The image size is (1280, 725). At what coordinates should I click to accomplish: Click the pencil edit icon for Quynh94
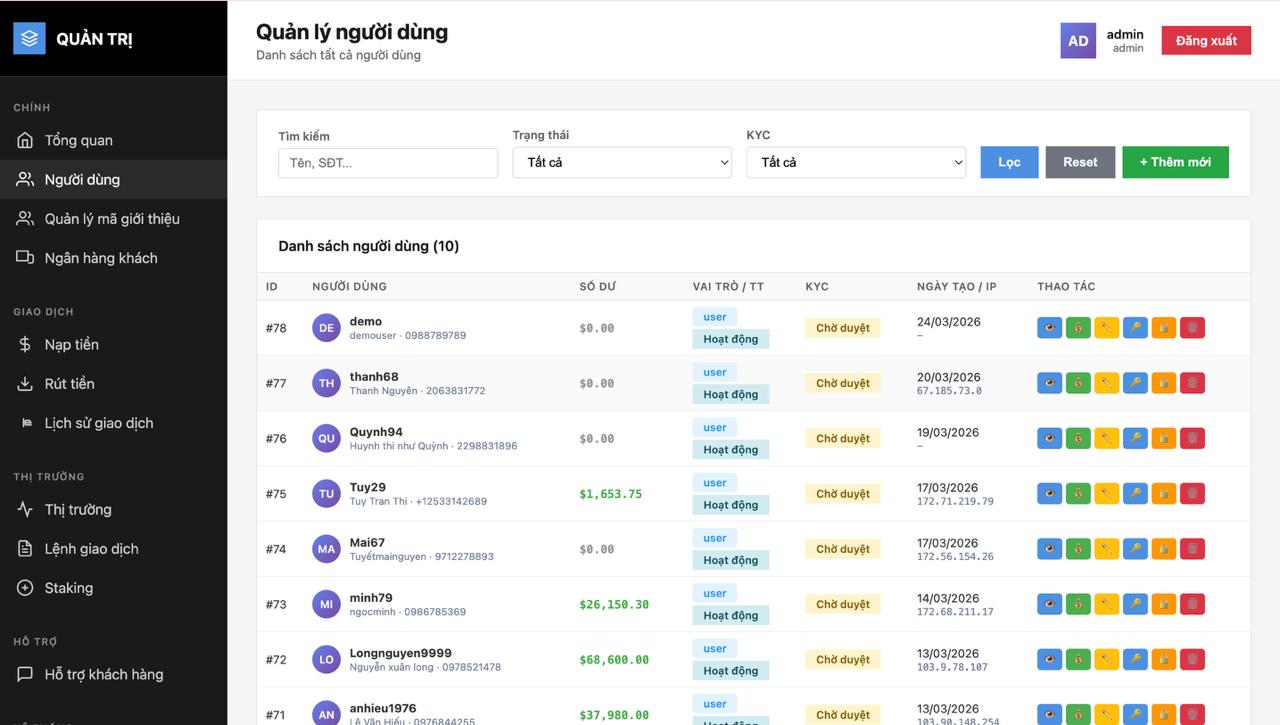[x=1106, y=438]
